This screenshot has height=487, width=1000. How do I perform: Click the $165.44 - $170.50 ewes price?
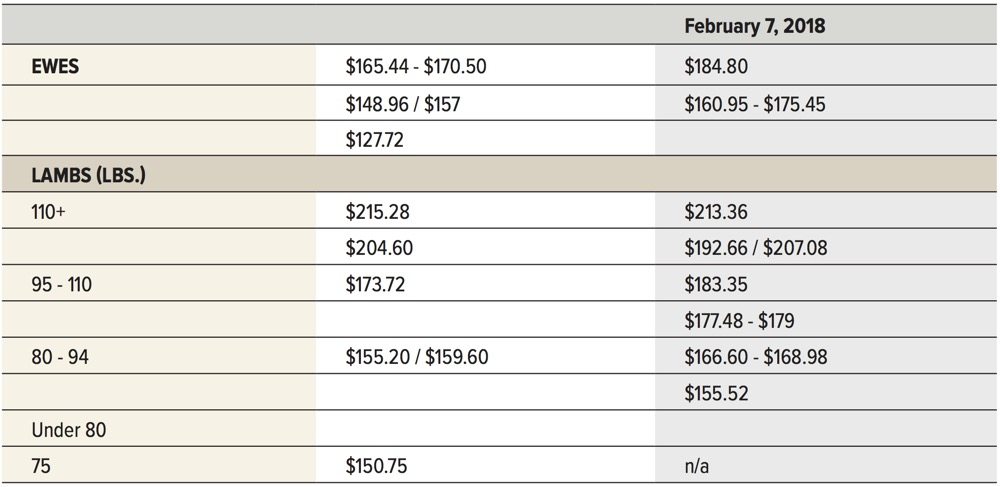click(x=416, y=66)
